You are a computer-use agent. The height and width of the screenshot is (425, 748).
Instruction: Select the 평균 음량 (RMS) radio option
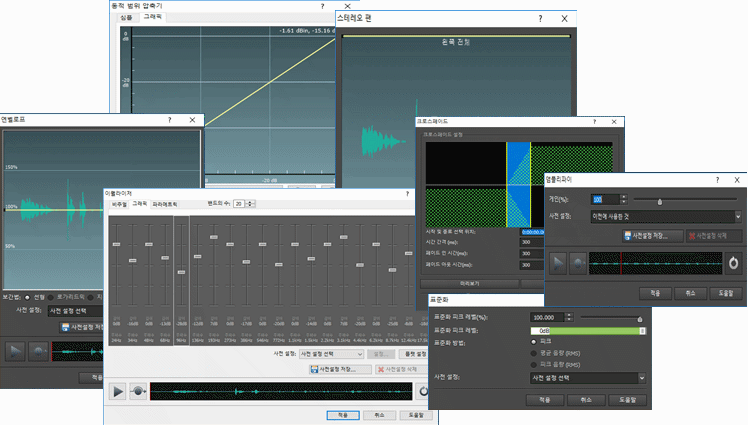(534, 353)
